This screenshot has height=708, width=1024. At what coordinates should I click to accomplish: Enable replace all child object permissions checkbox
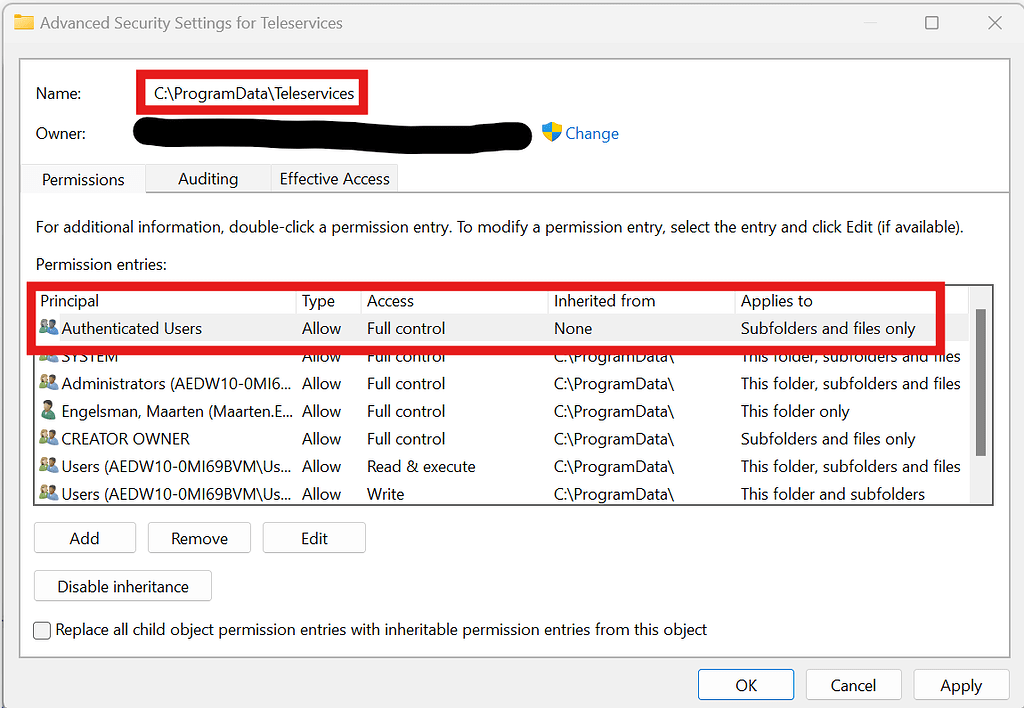pyautogui.click(x=42, y=630)
